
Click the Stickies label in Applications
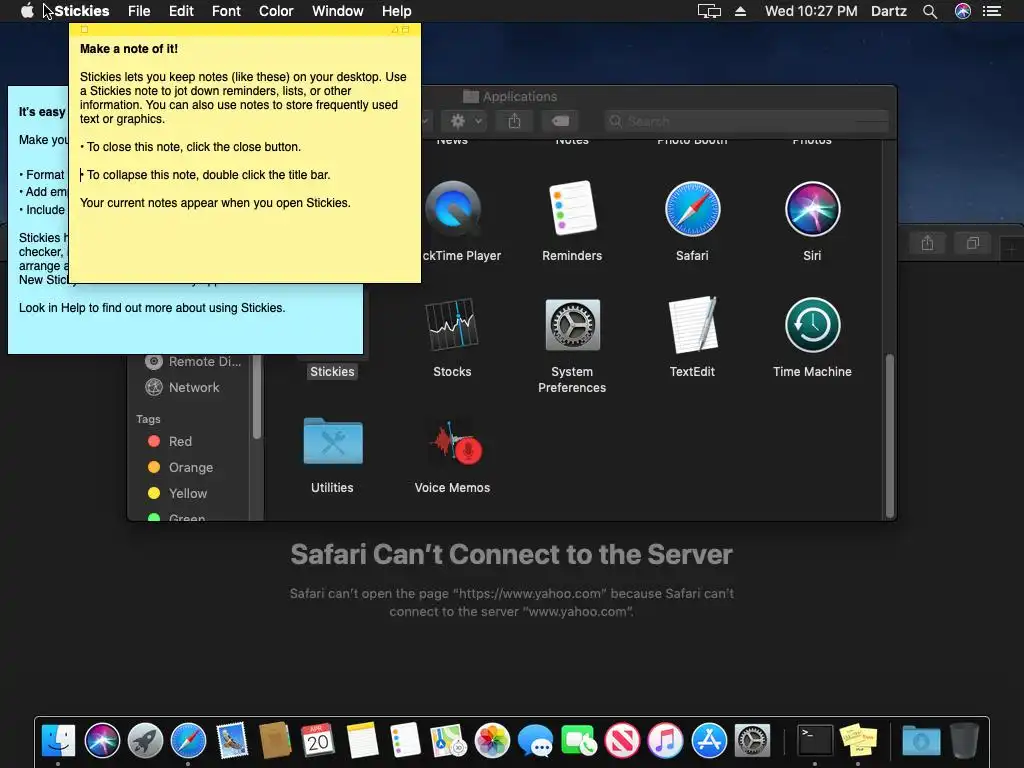[332, 372]
